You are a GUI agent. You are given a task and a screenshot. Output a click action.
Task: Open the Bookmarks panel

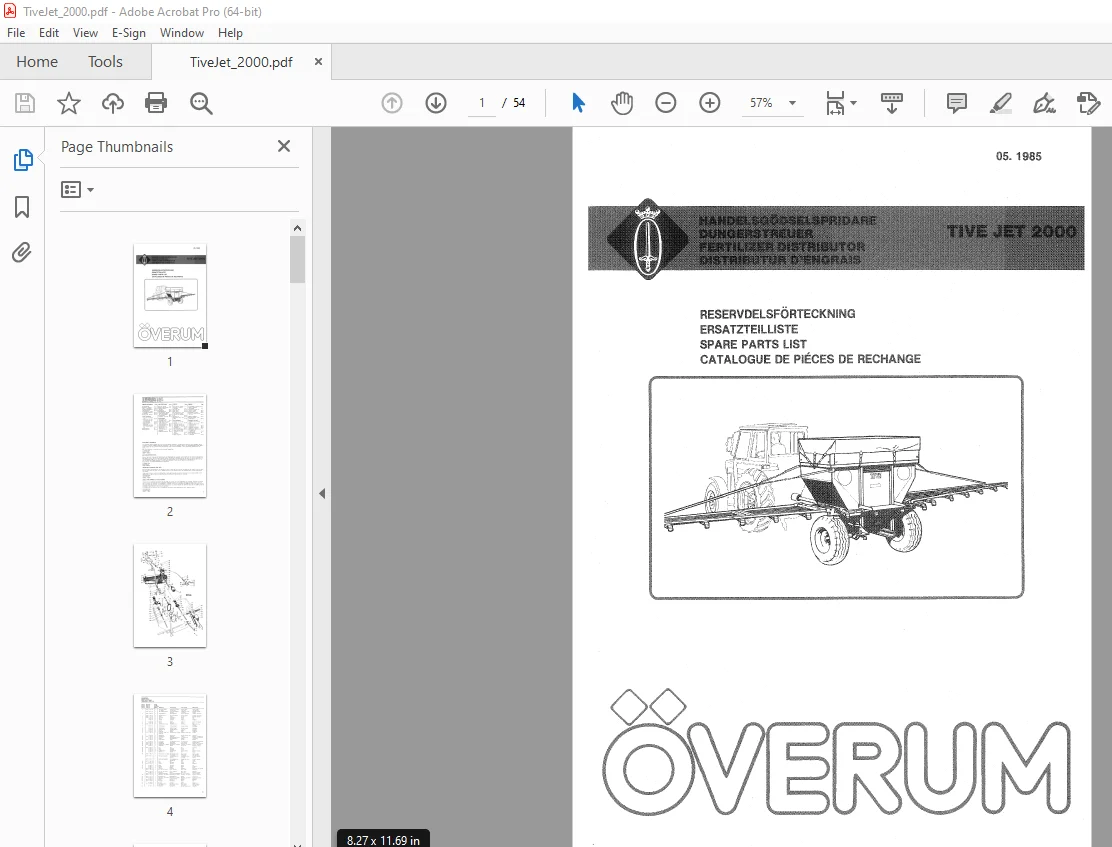coord(22,207)
